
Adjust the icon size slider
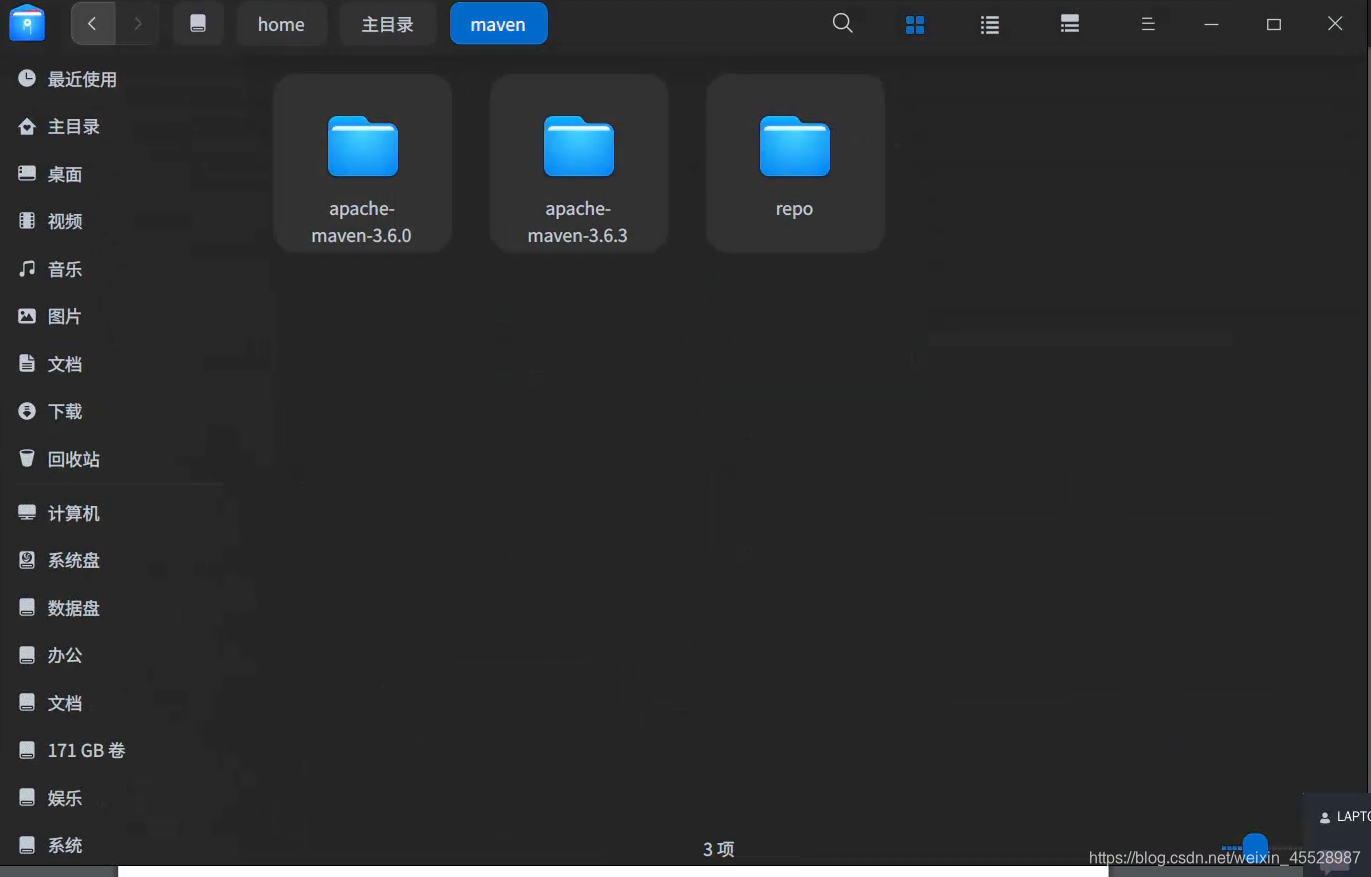pos(1255,847)
